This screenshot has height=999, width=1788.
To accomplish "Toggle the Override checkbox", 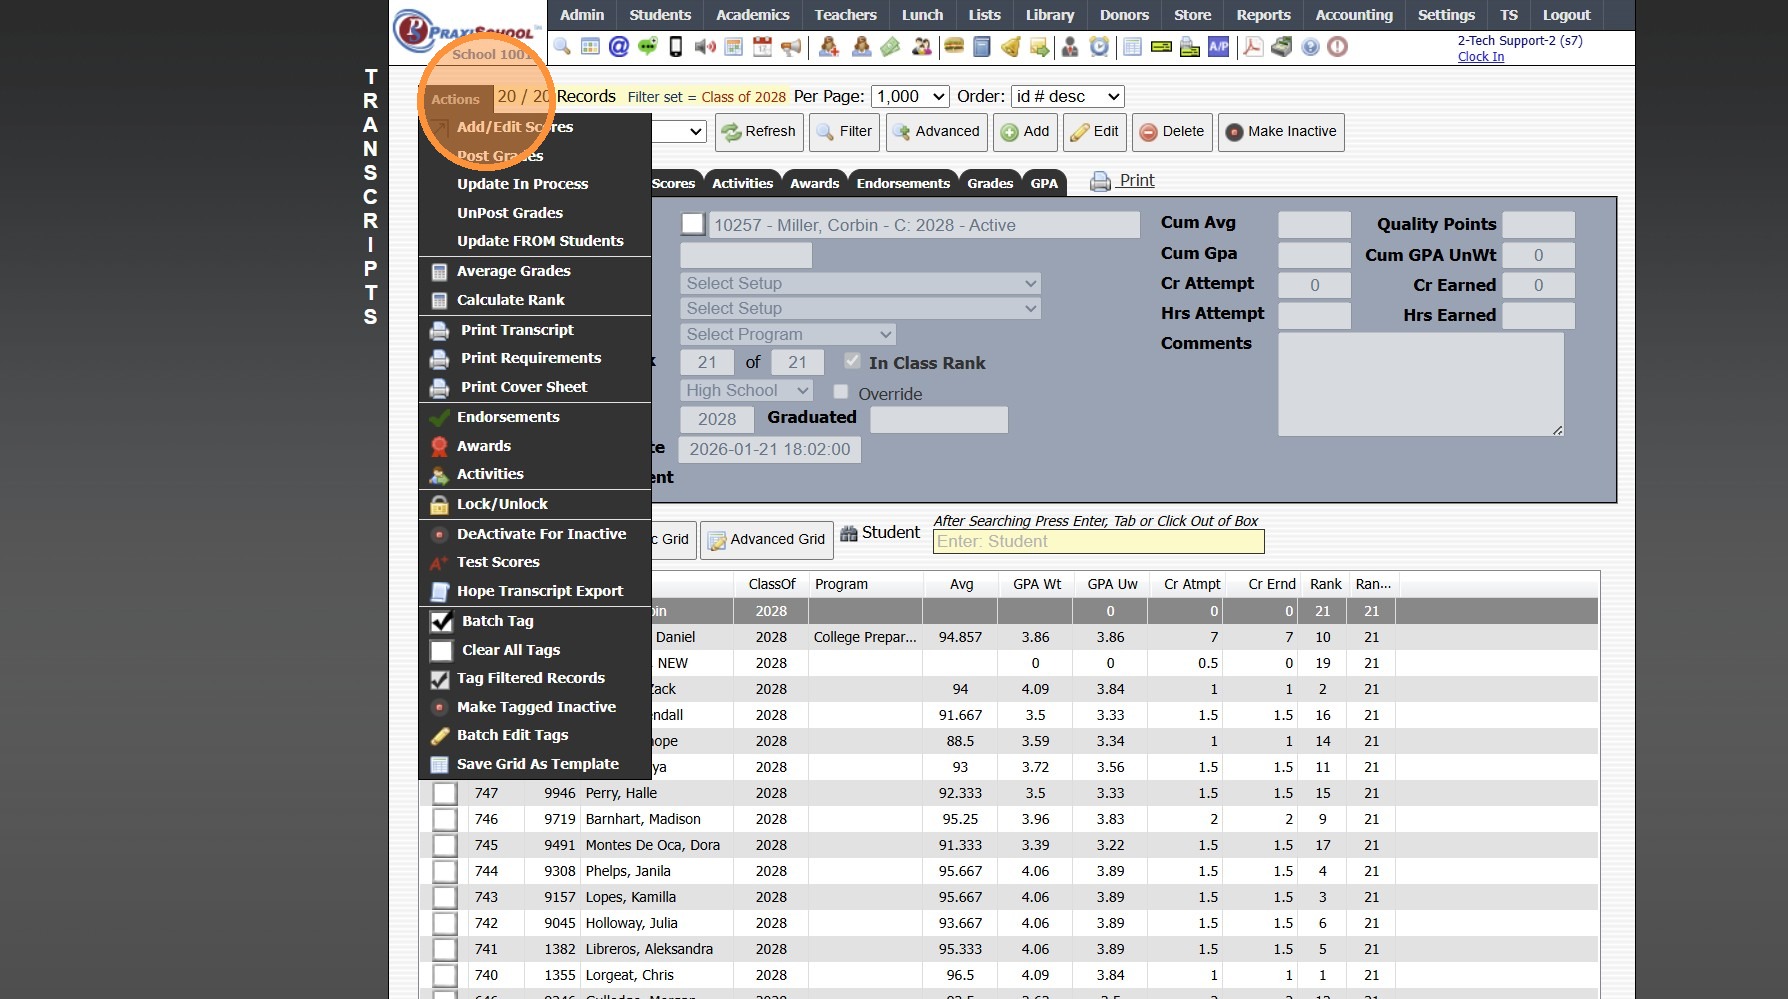I will 841,393.
